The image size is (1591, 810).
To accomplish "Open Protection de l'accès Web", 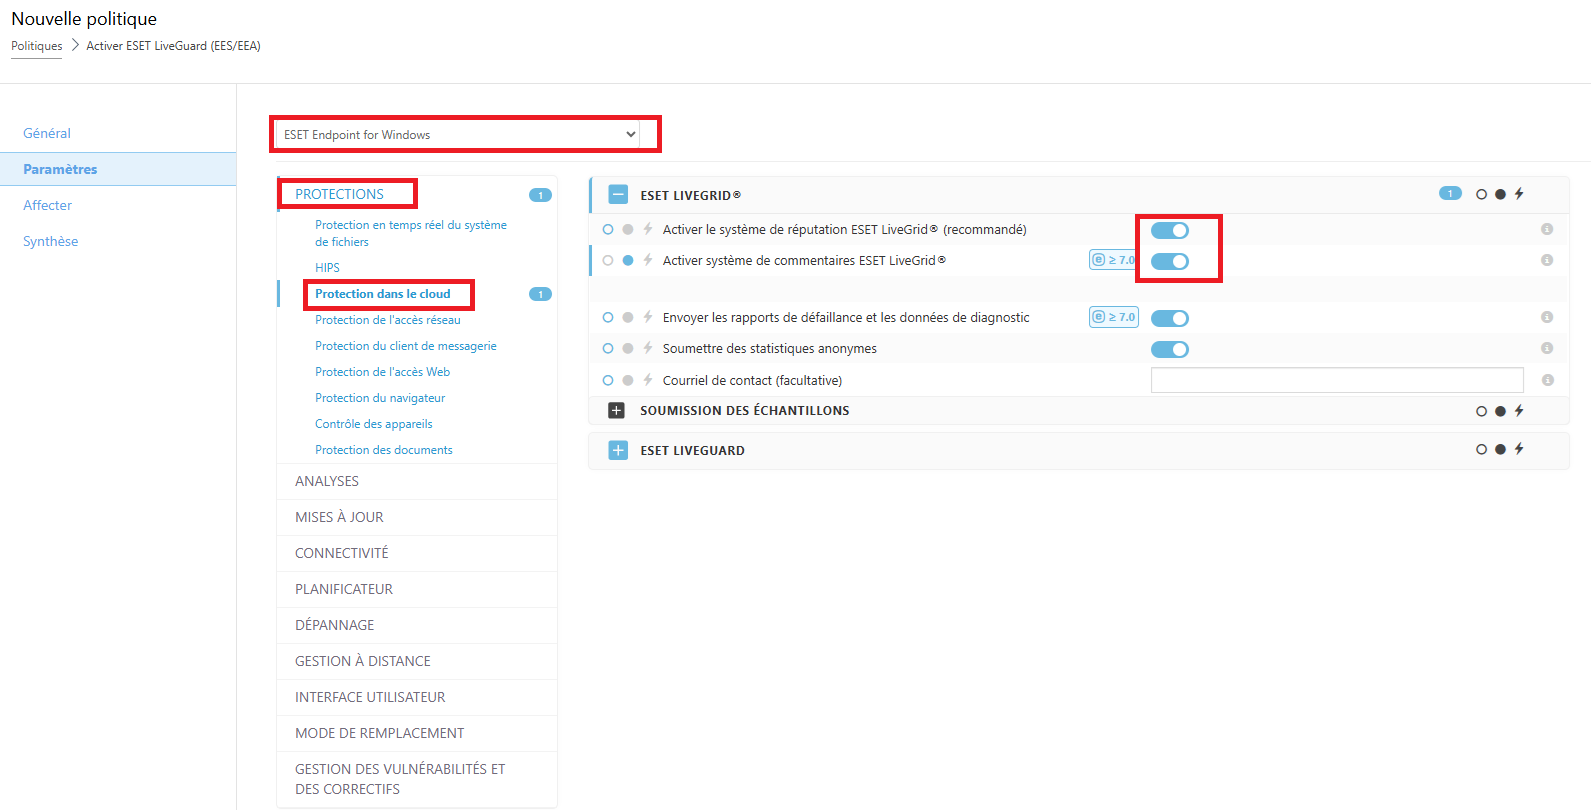I will pos(382,372).
